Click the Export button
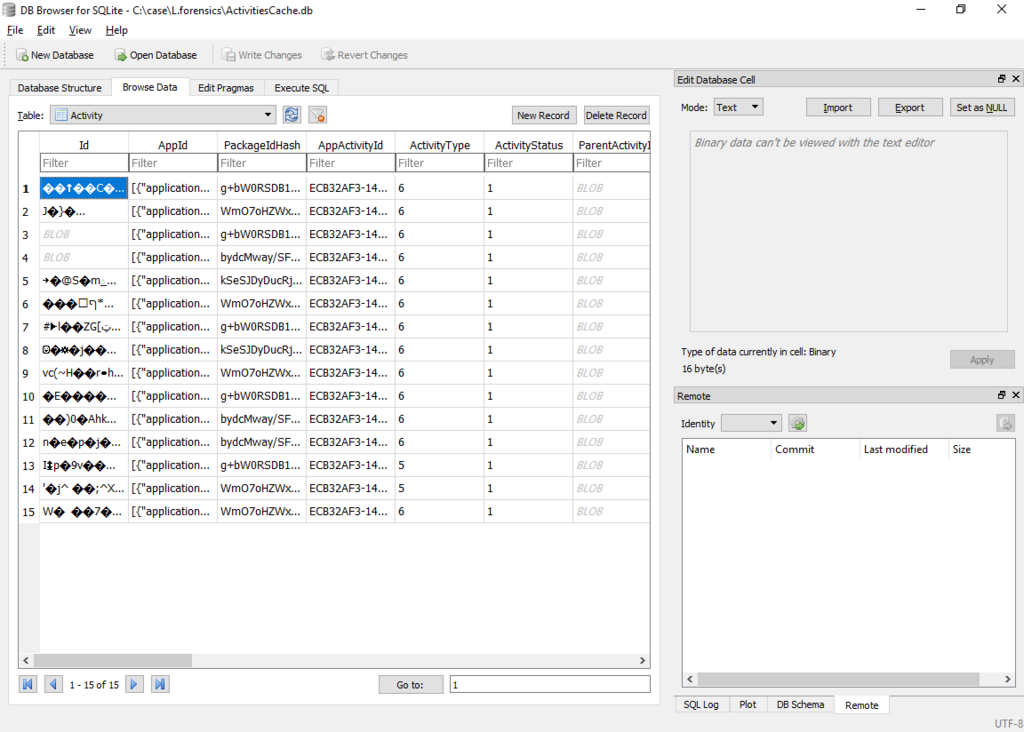The height and width of the screenshot is (732, 1024). (x=910, y=107)
